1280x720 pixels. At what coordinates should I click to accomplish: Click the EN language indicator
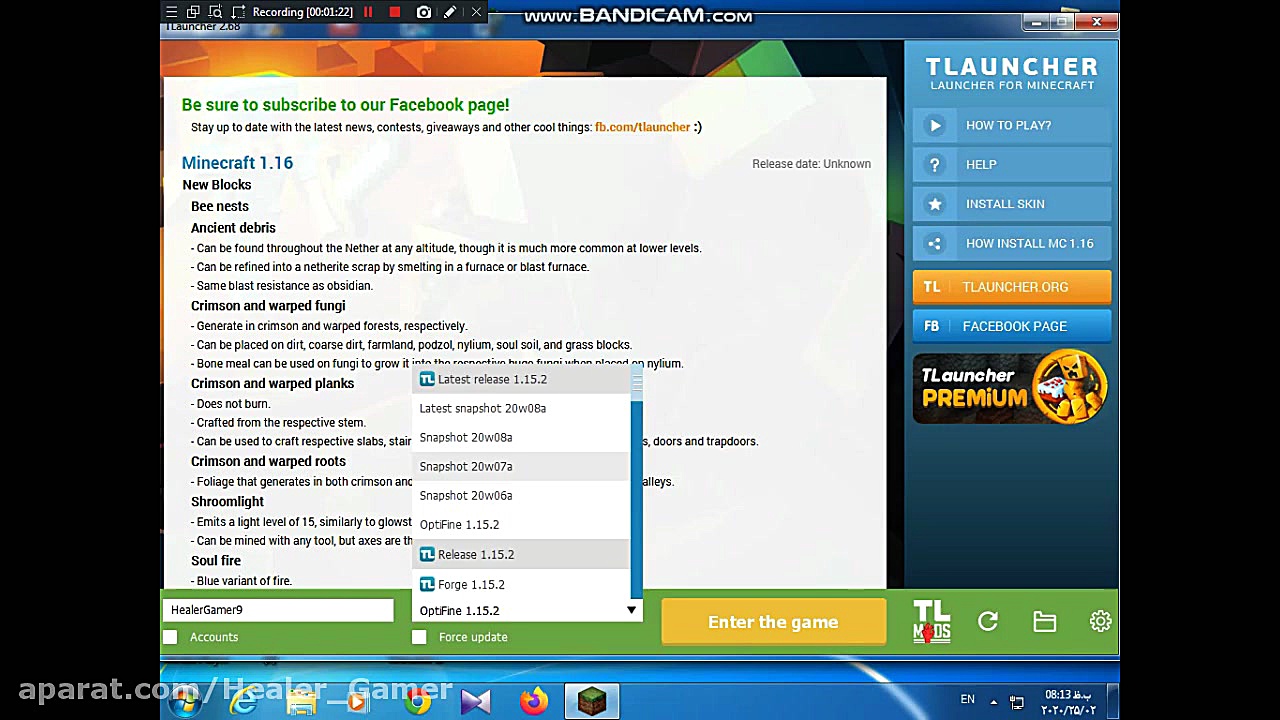[x=967, y=700]
